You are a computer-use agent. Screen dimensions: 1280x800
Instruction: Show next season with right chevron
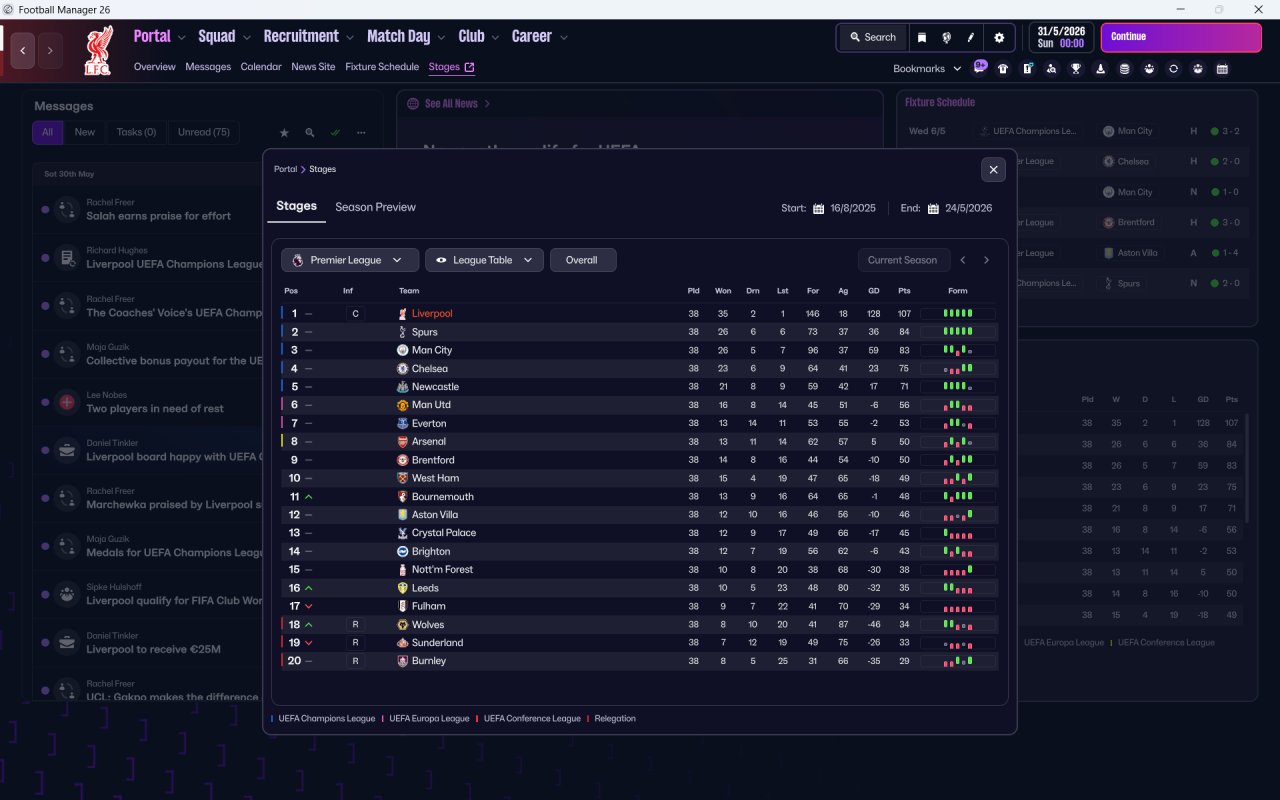click(x=986, y=260)
